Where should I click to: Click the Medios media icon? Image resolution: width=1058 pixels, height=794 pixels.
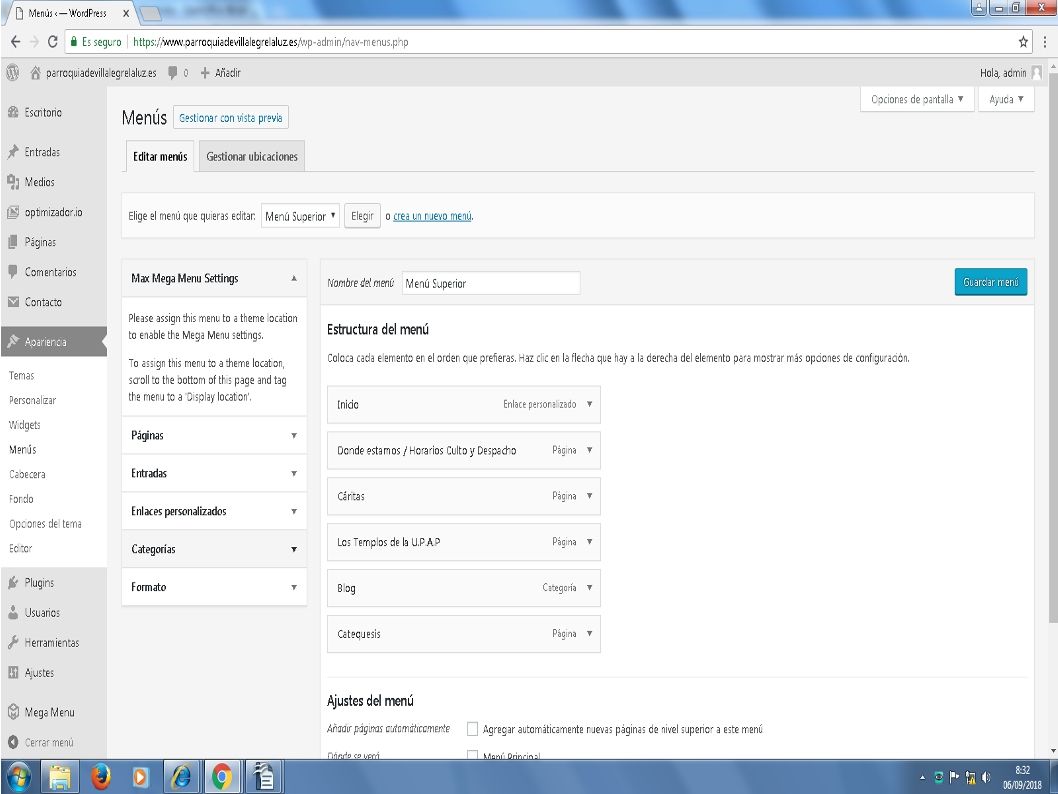click(13, 181)
